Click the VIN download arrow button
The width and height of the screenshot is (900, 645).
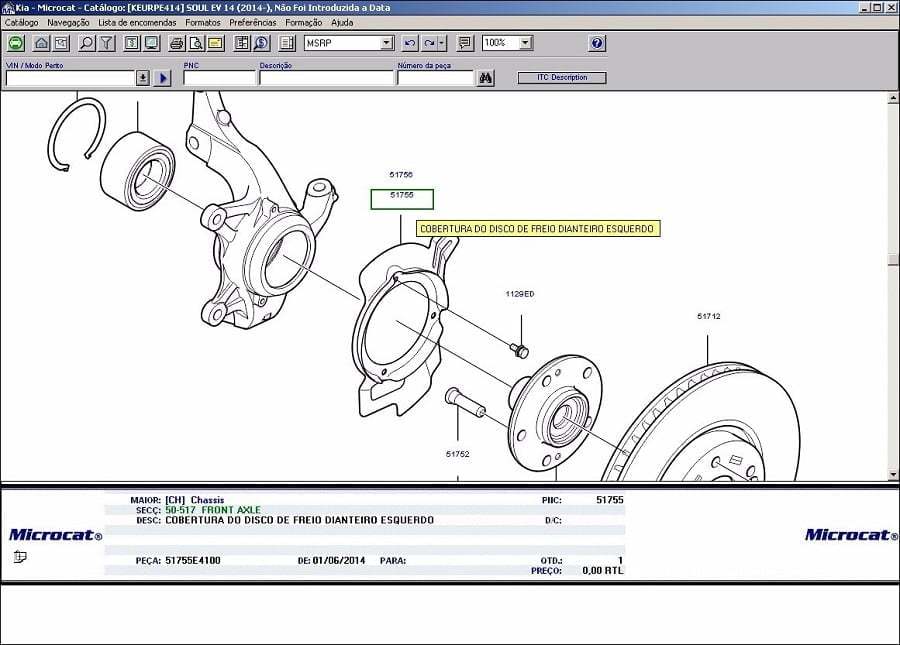143,77
